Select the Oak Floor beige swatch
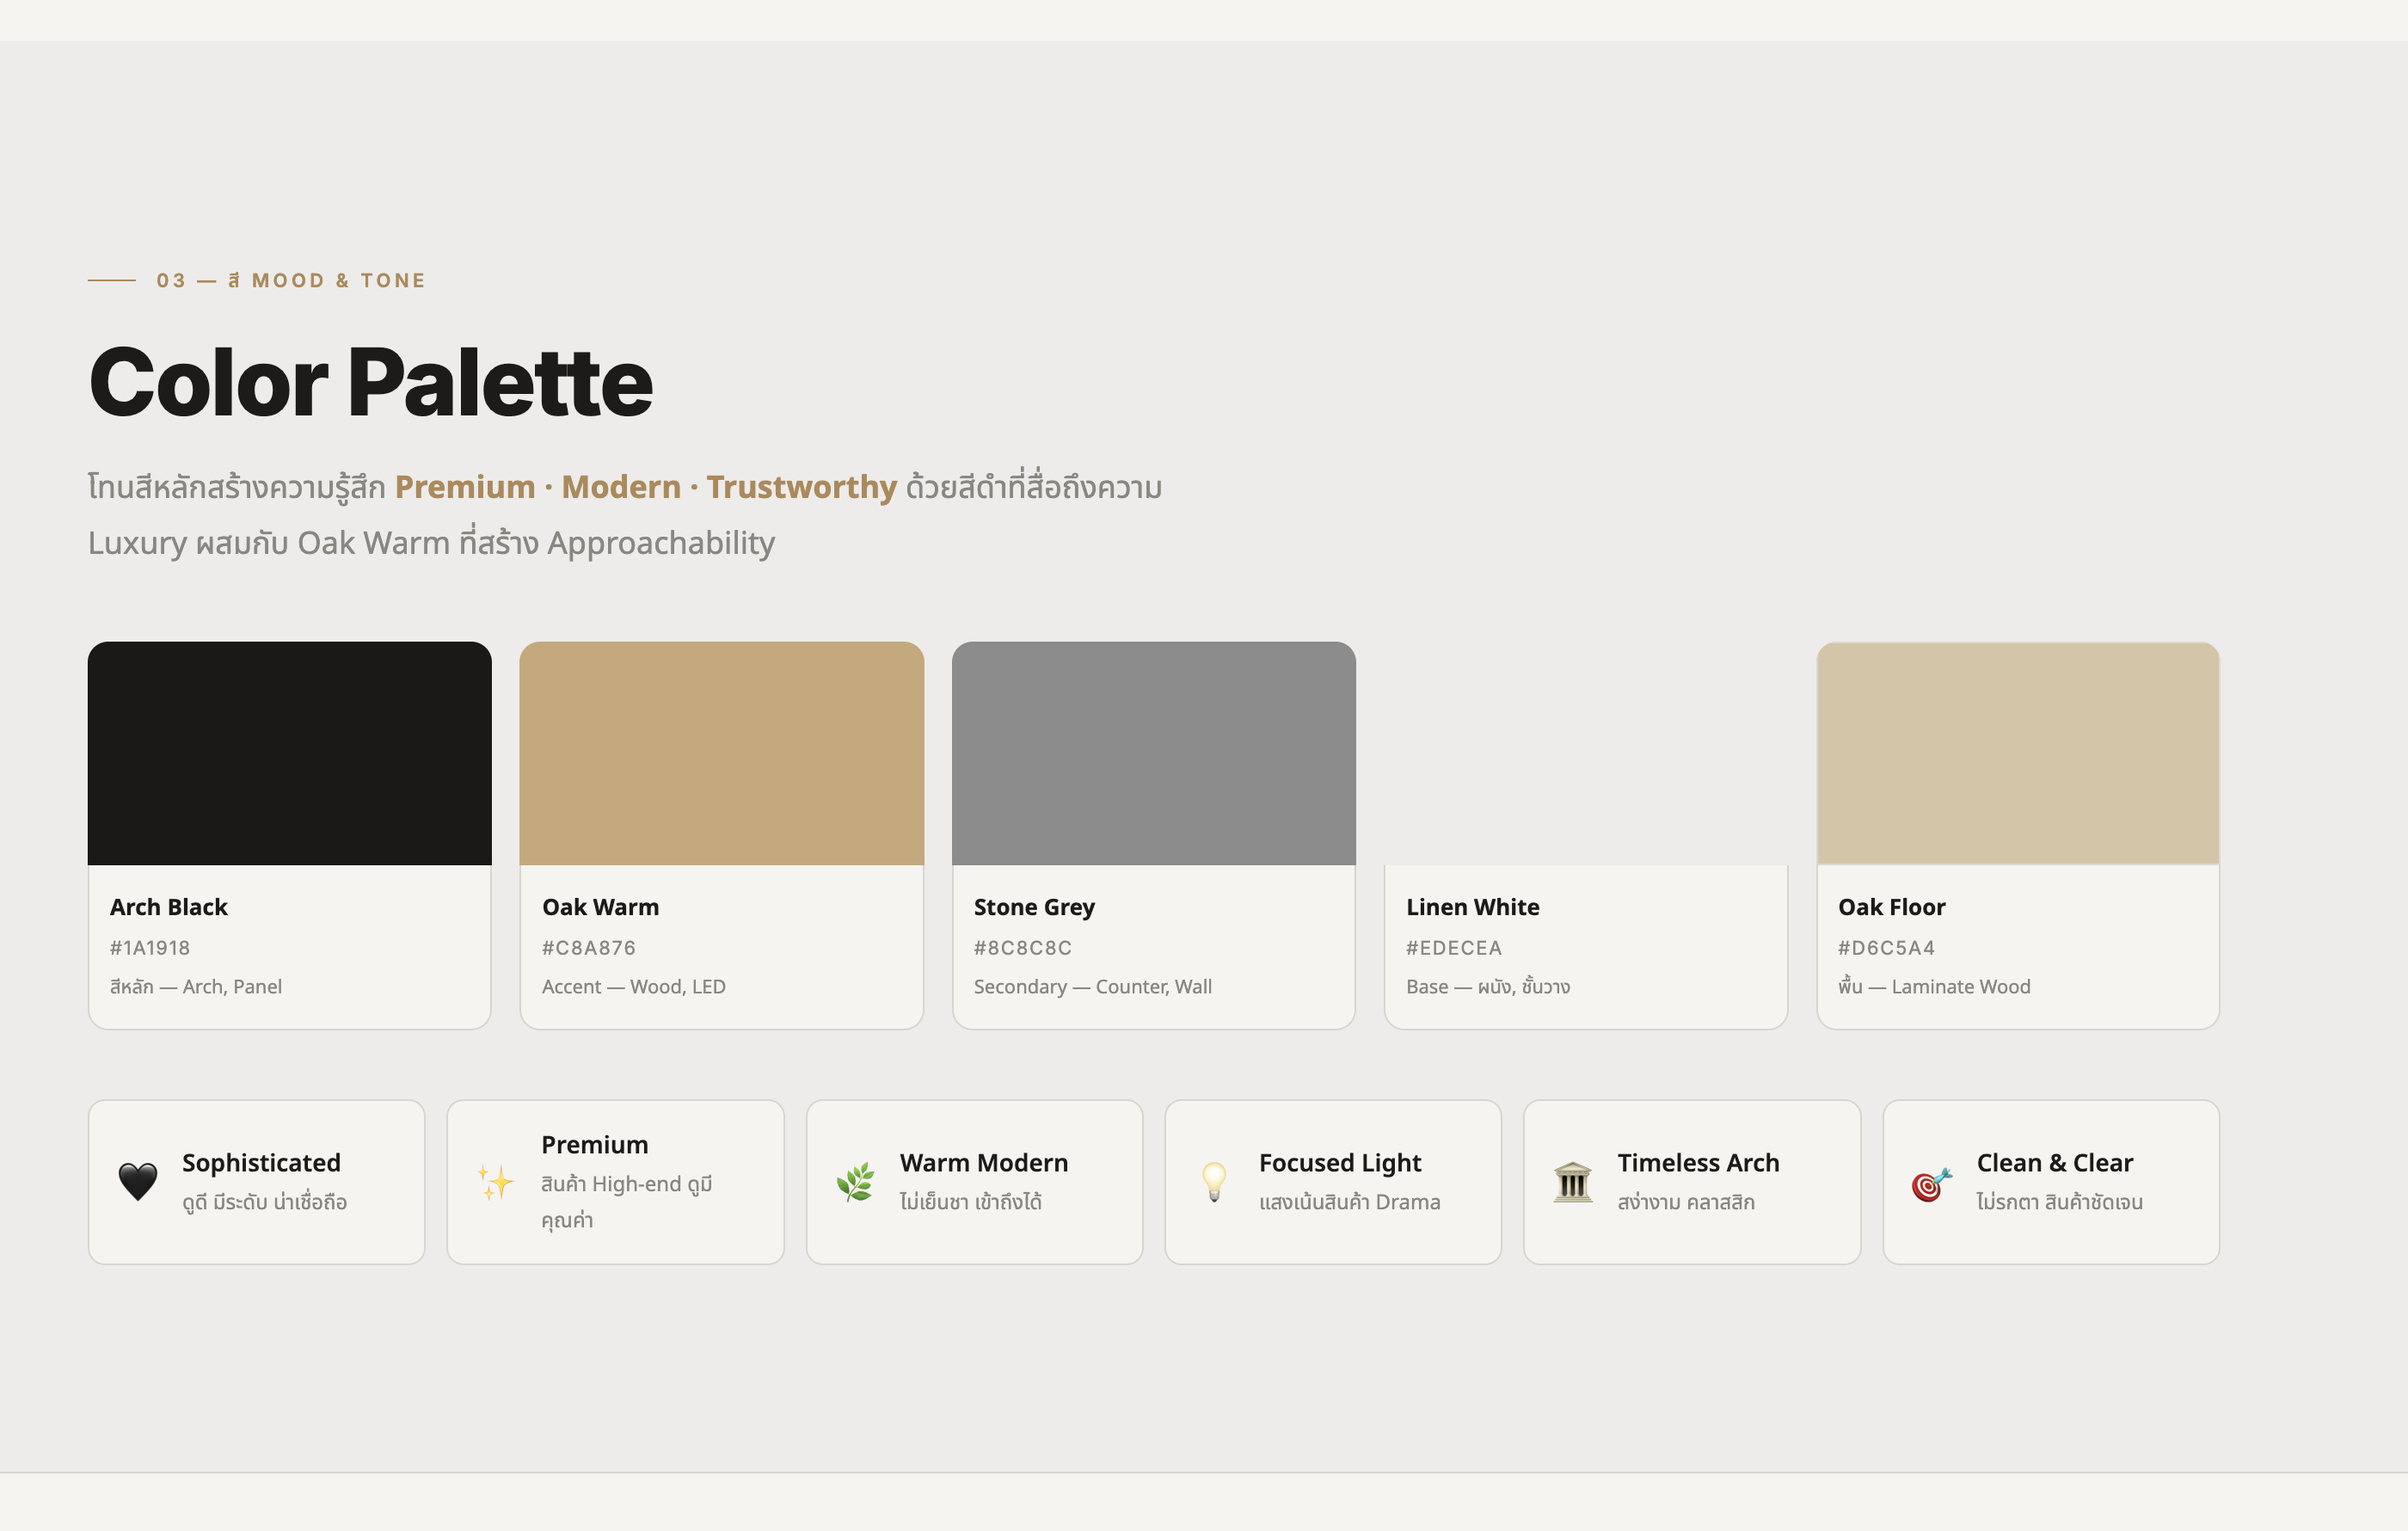The width and height of the screenshot is (2408, 1531). (2017, 753)
